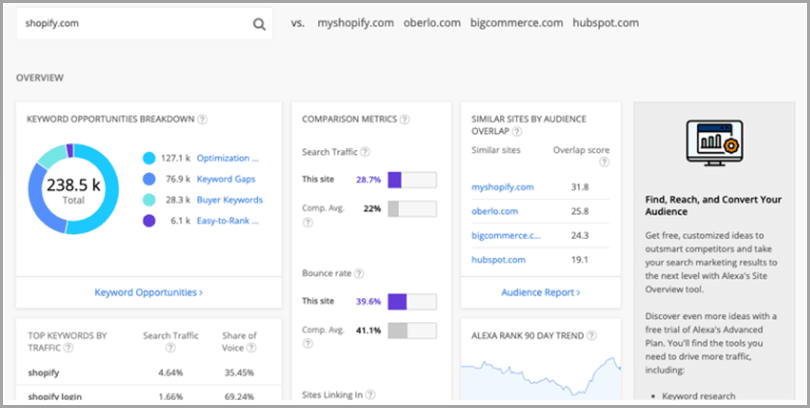Click Comp. Avg. search traffic bar 22%

coord(412,209)
